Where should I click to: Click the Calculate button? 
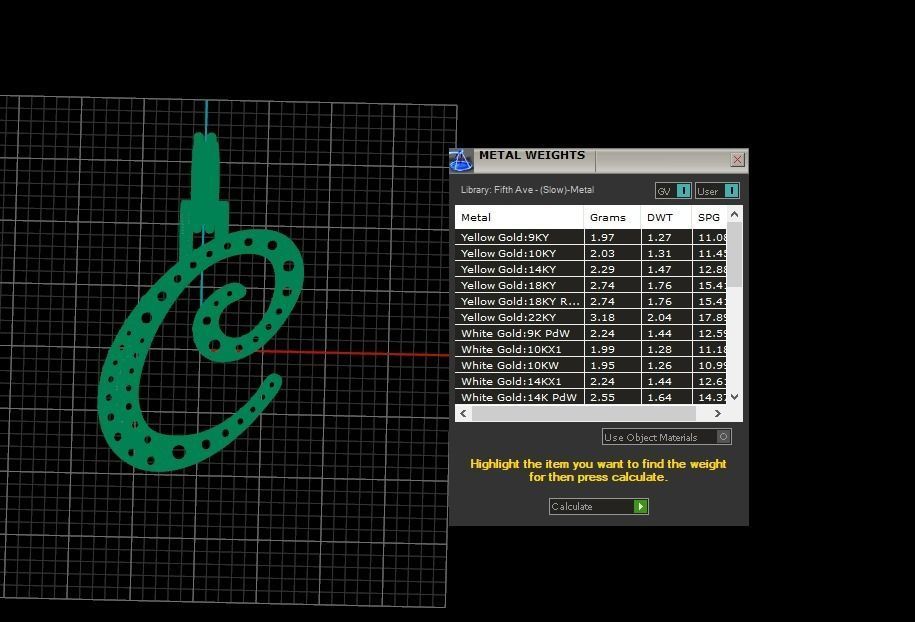[x=599, y=506]
